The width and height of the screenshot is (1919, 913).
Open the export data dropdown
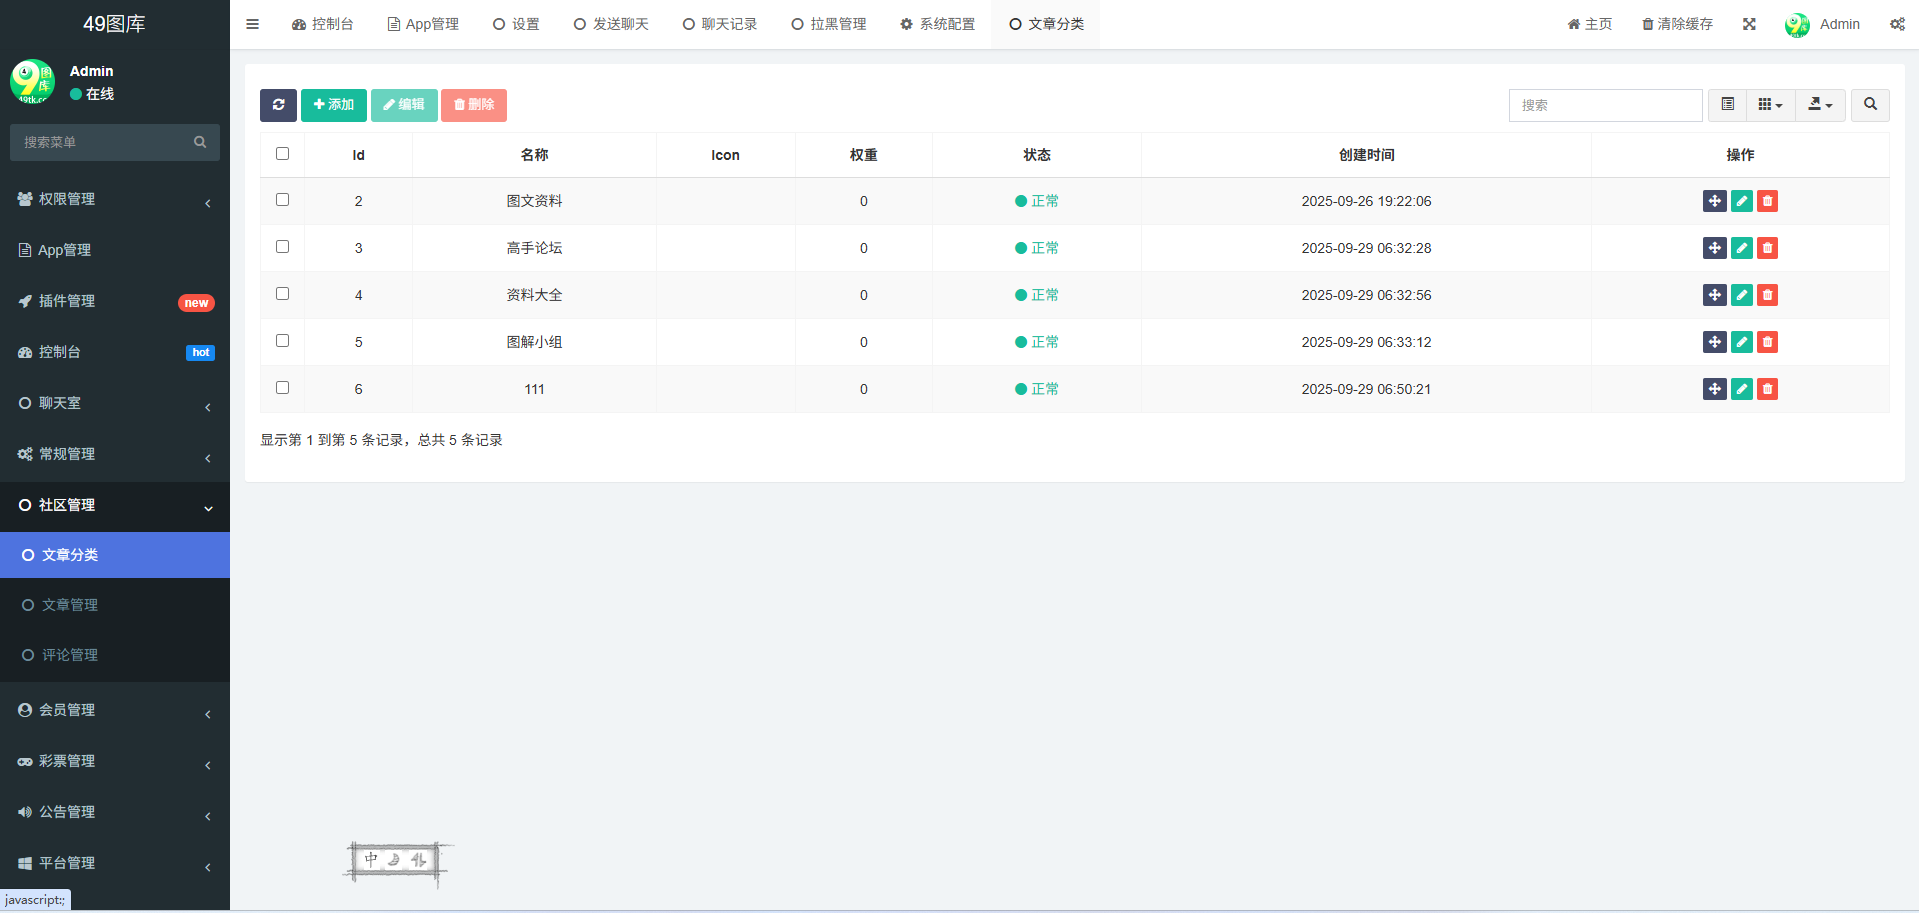1820,105
